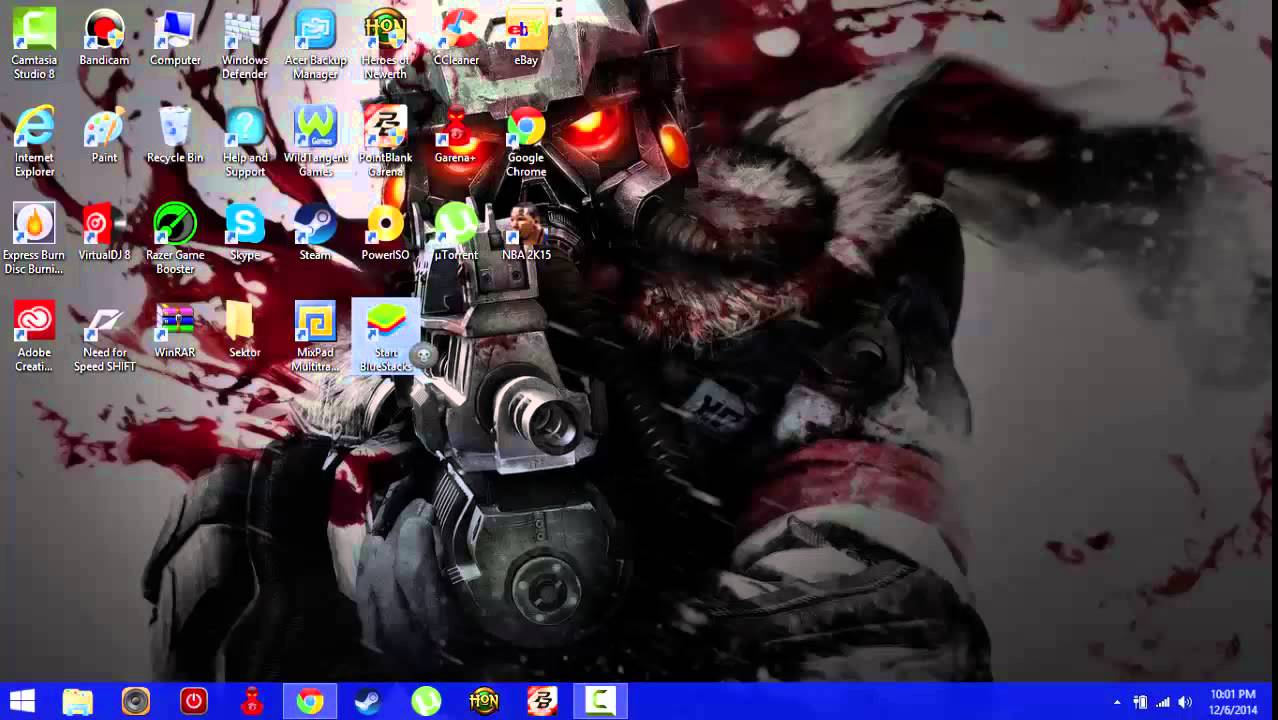Launch VirtualDJ 8 desktop shortcut
Image resolution: width=1278 pixels, height=720 pixels.
point(105,233)
